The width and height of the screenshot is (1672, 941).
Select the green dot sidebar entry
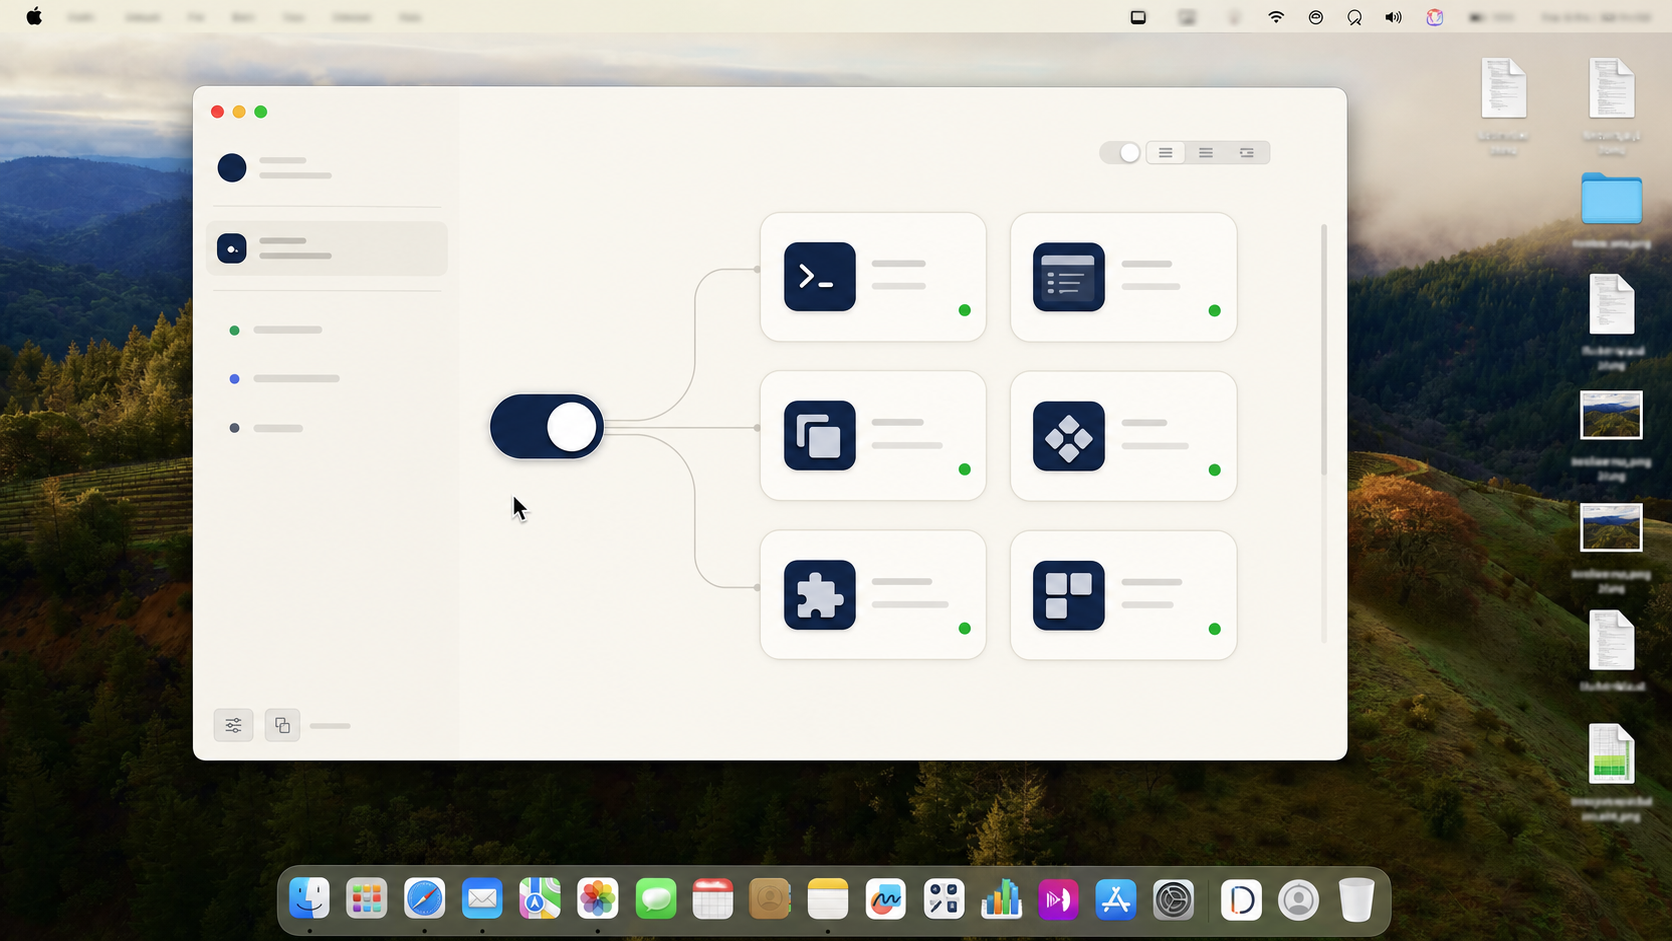click(x=277, y=330)
